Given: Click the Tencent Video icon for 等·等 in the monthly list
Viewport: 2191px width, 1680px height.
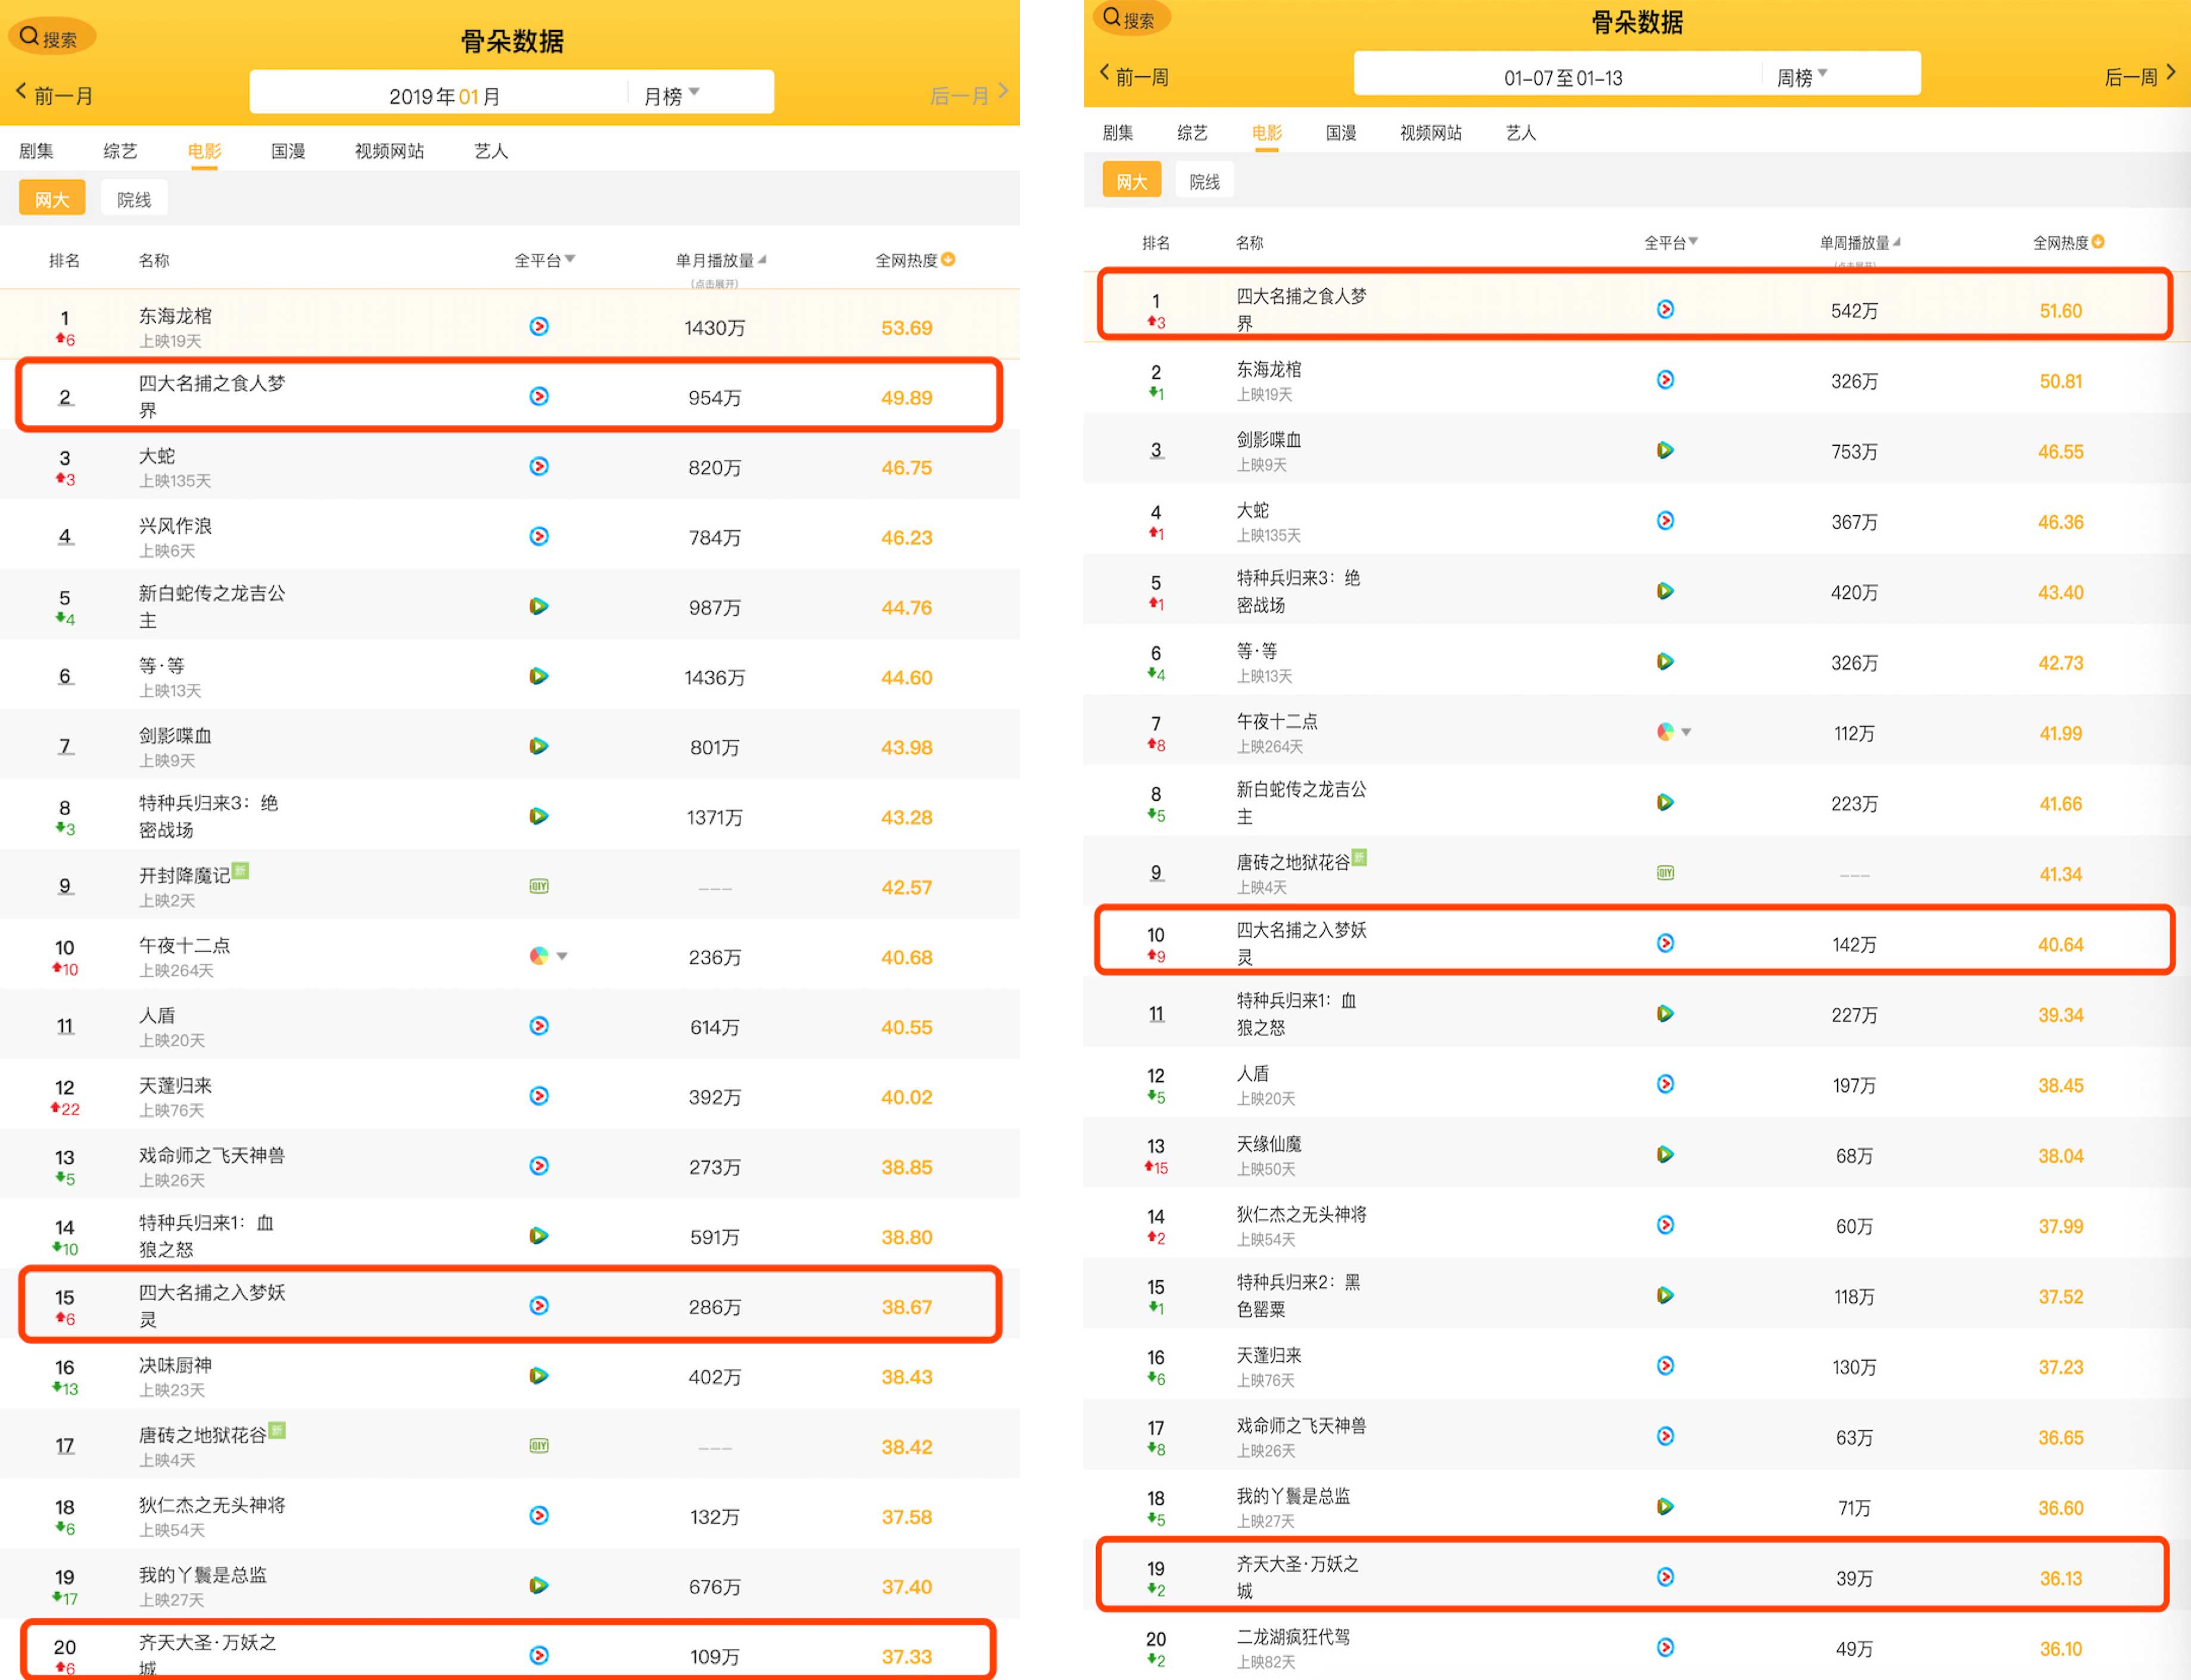Looking at the screenshot, I should click(539, 676).
